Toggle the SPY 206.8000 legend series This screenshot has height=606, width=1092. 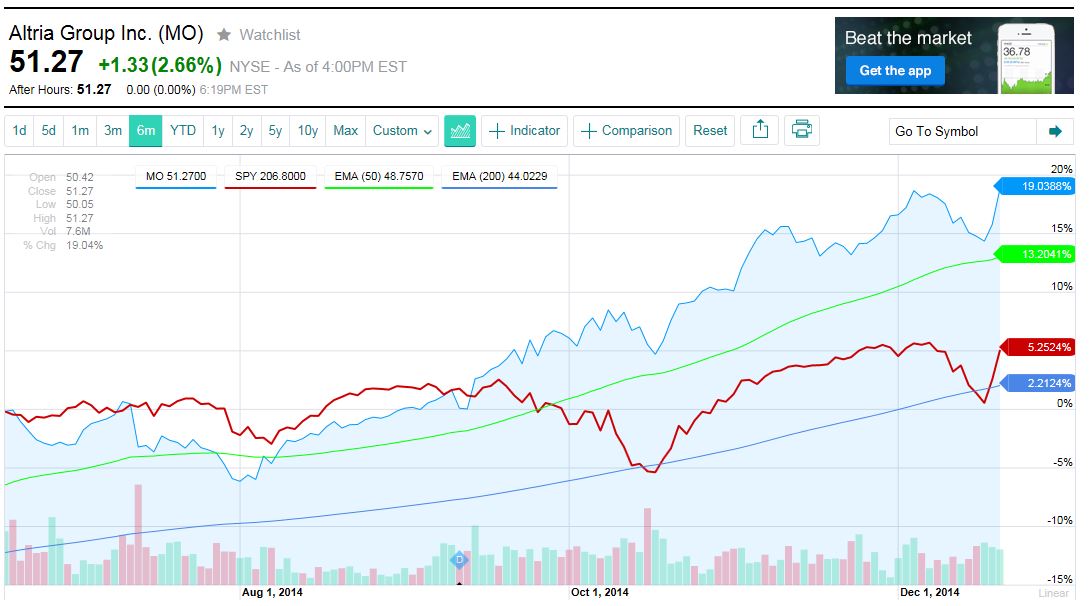[x=270, y=176]
